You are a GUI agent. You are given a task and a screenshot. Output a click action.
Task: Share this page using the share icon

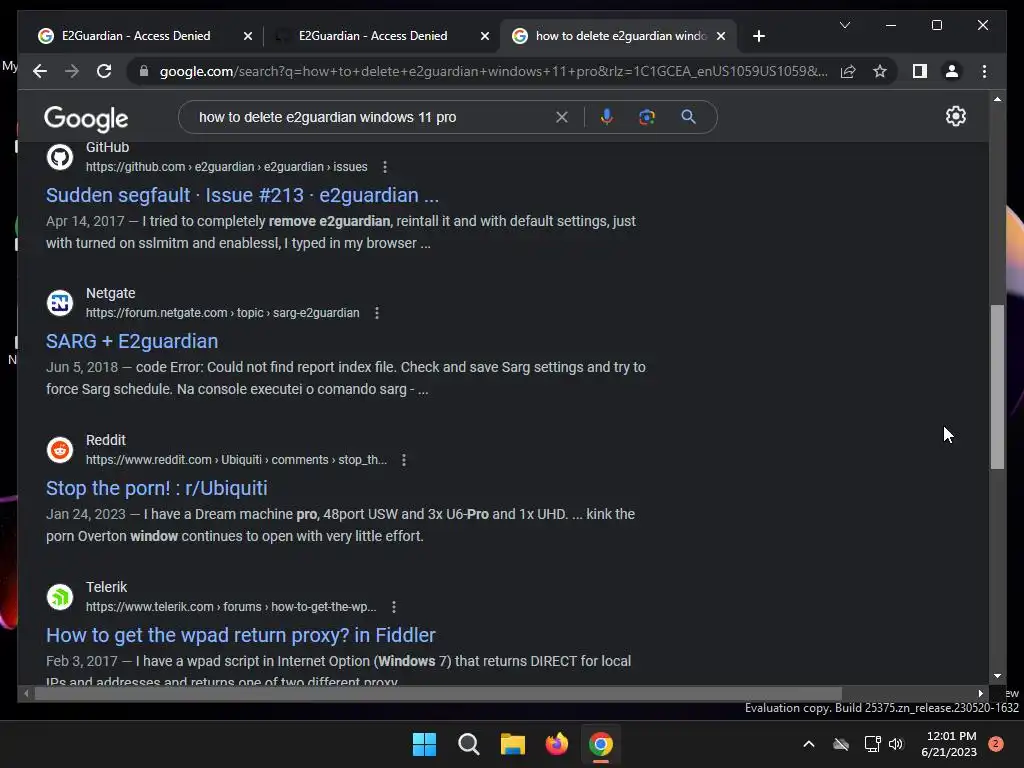[848, 71]
